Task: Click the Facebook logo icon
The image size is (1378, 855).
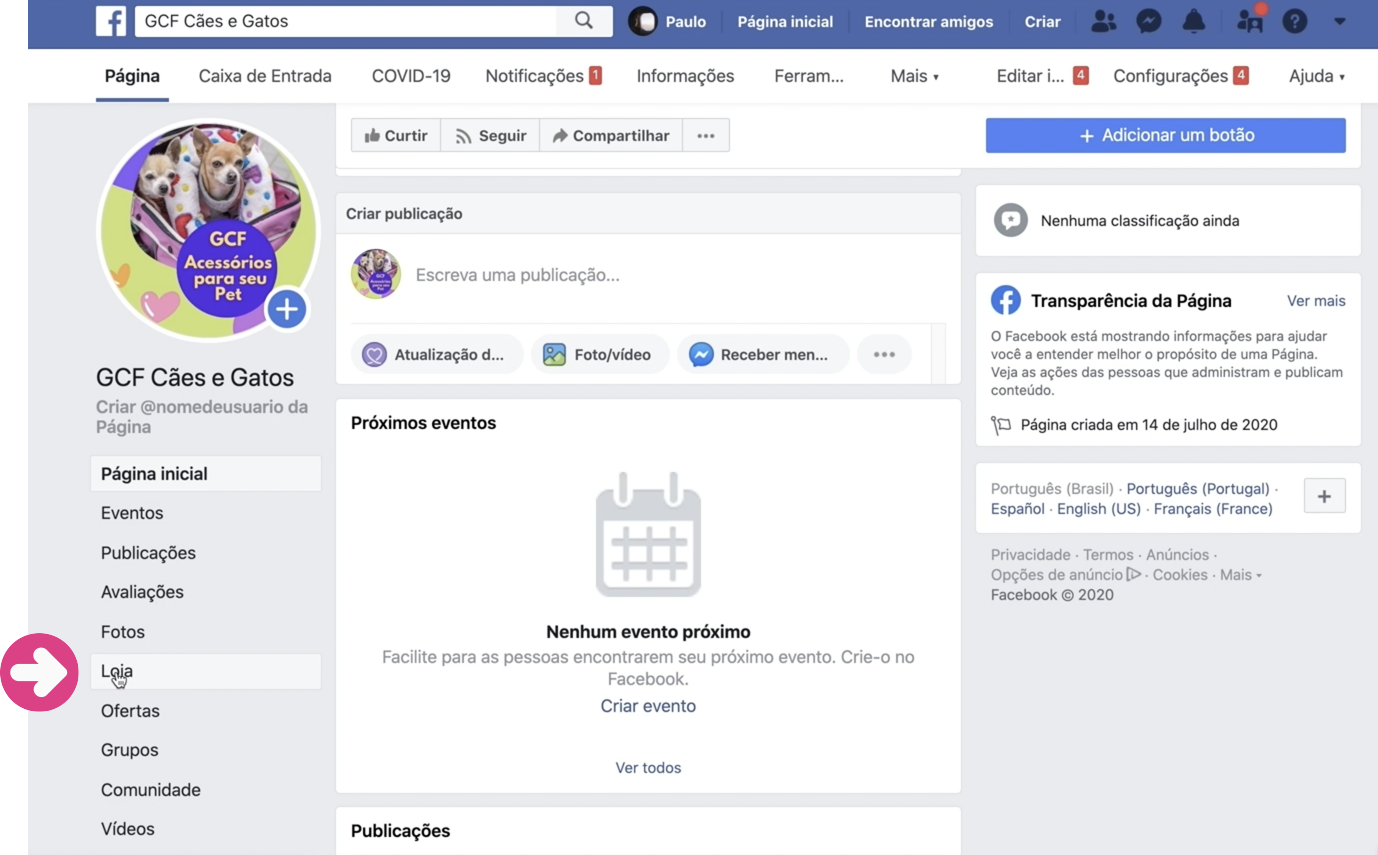Action: tap(111, 21)
